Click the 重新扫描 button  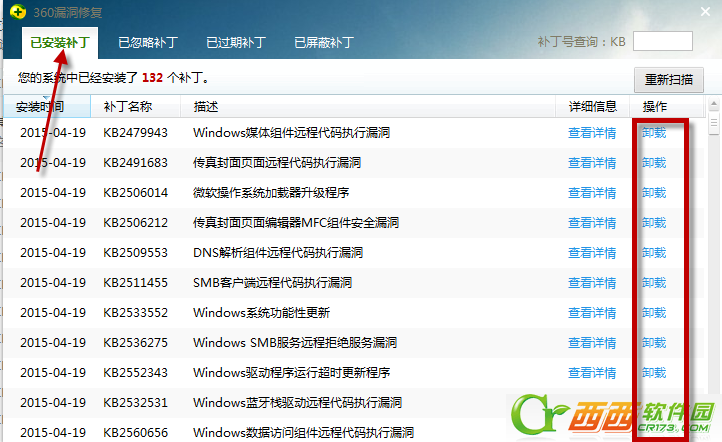tap(669, 80)
